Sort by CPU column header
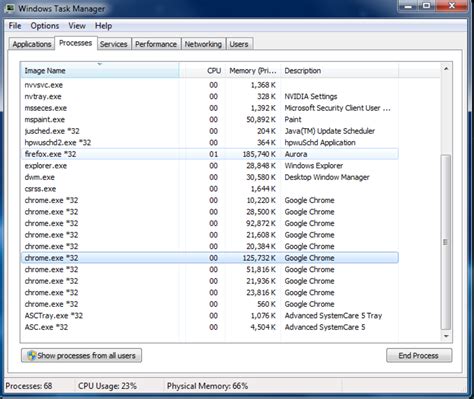This screenshot has height=399, width=474. [x=202, y=70]
